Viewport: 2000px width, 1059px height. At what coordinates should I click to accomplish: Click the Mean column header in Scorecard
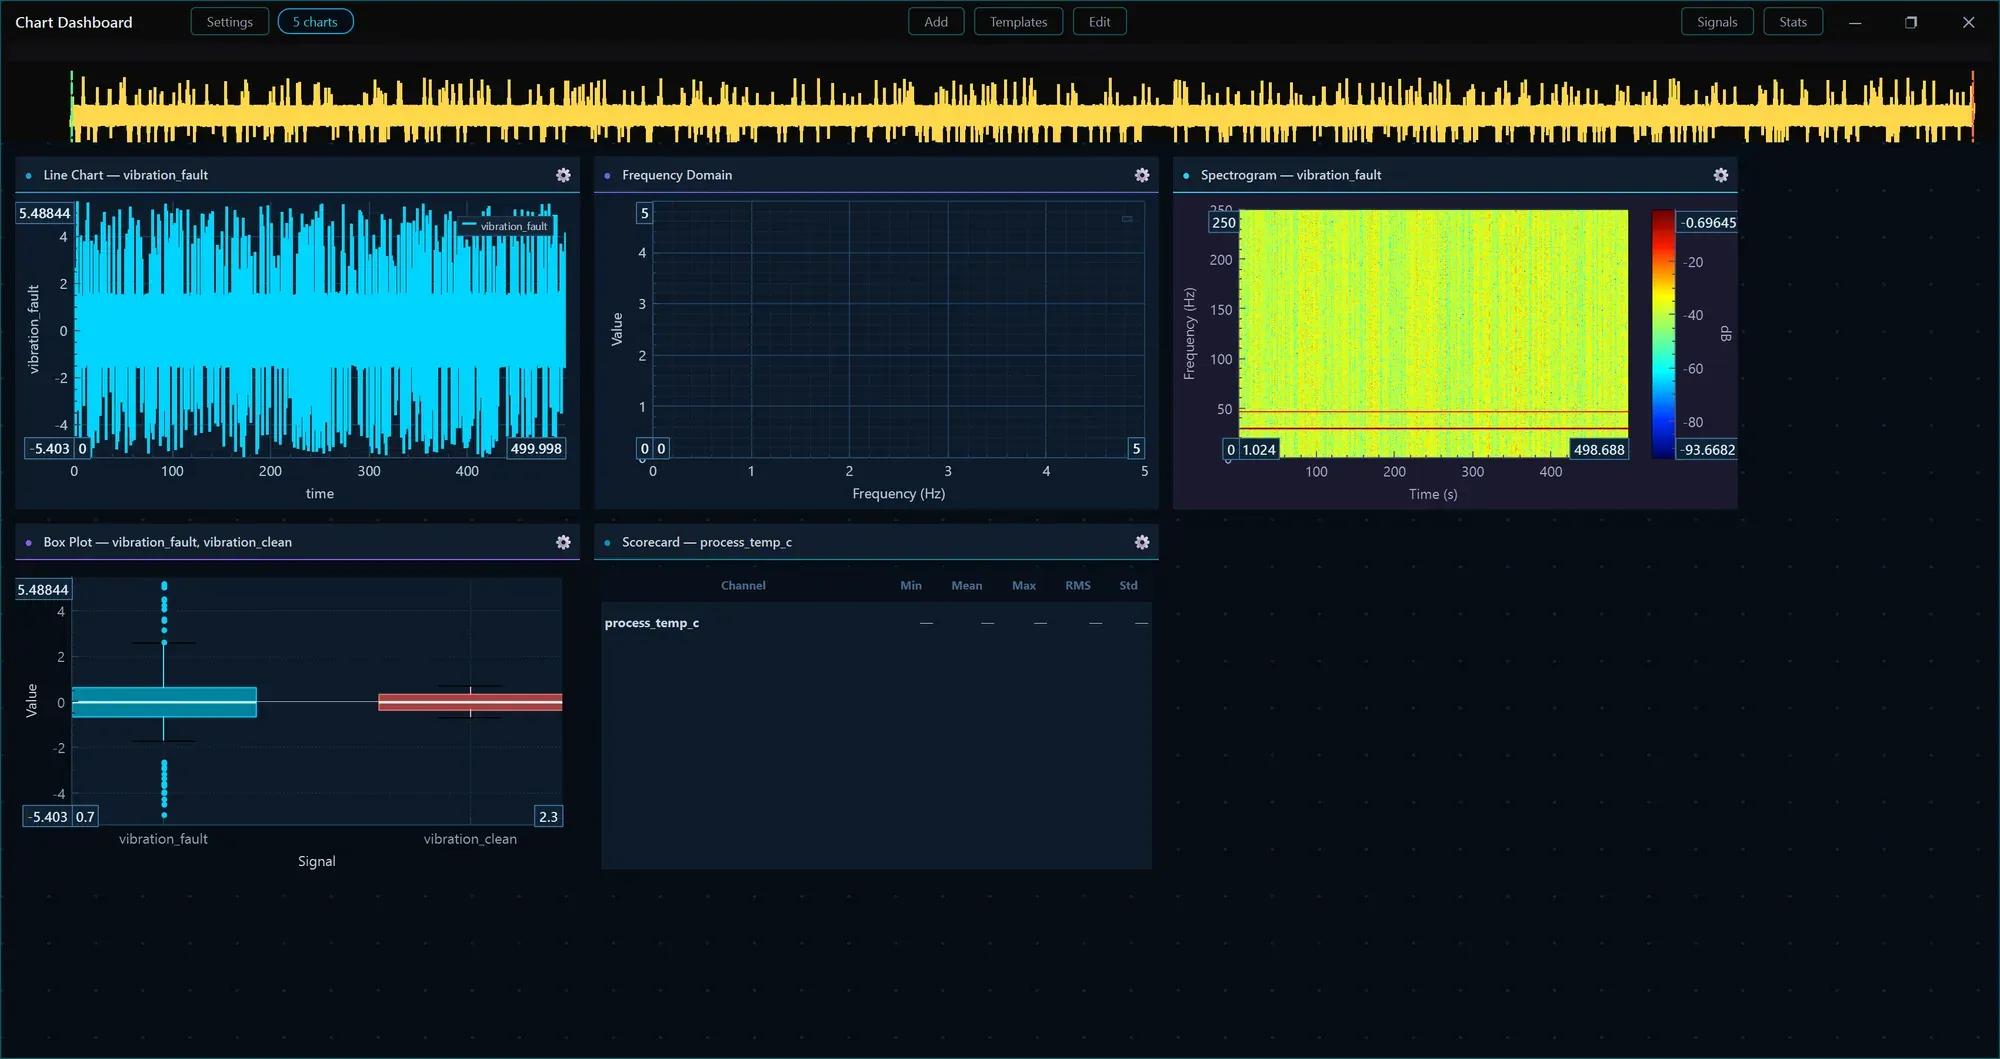[966, 586]
